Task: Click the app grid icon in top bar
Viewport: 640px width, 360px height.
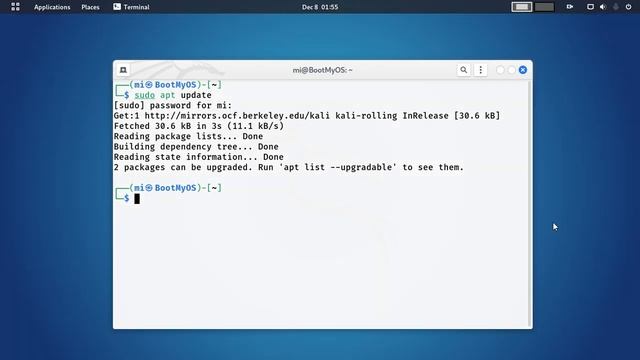Action: (x=16, y=7)
